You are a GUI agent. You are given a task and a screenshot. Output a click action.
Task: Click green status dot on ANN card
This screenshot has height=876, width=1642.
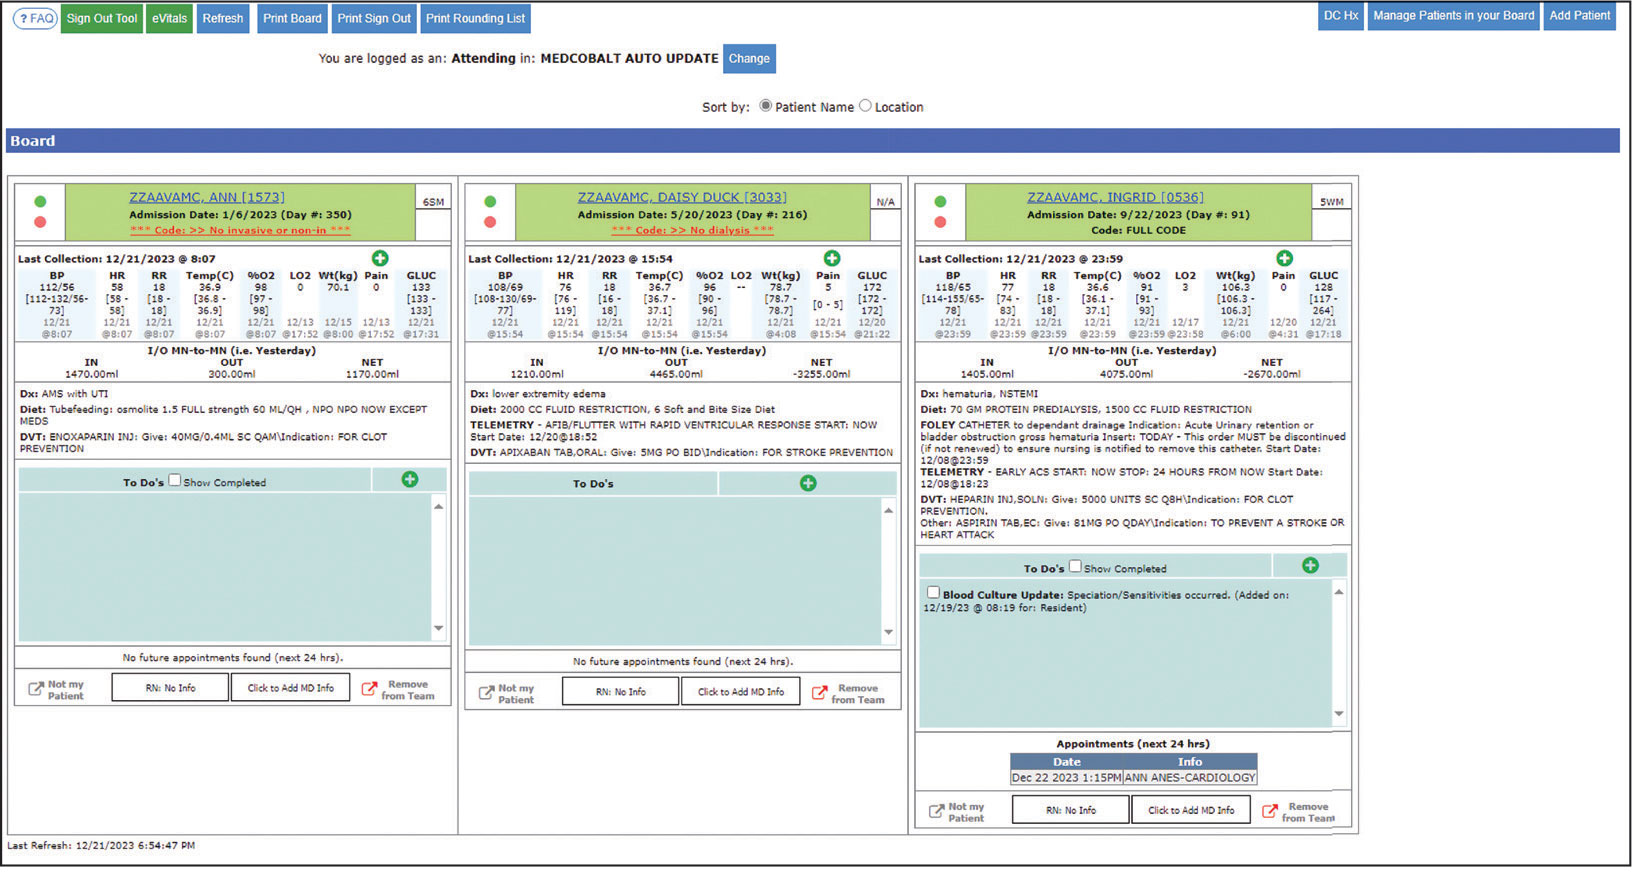click(40, 202)
